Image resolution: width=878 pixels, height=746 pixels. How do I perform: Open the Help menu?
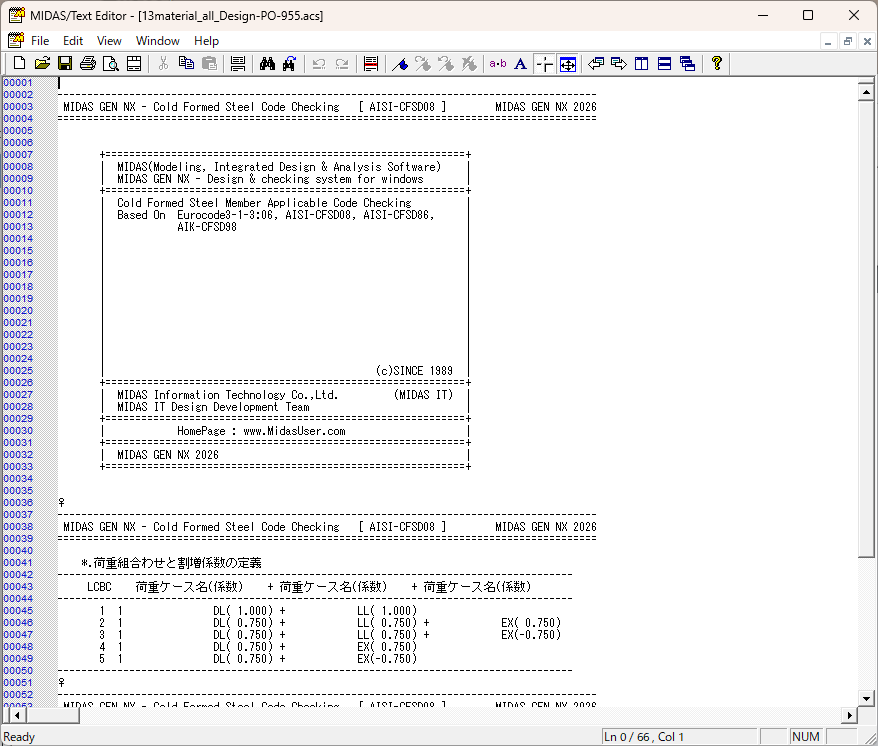206,41
